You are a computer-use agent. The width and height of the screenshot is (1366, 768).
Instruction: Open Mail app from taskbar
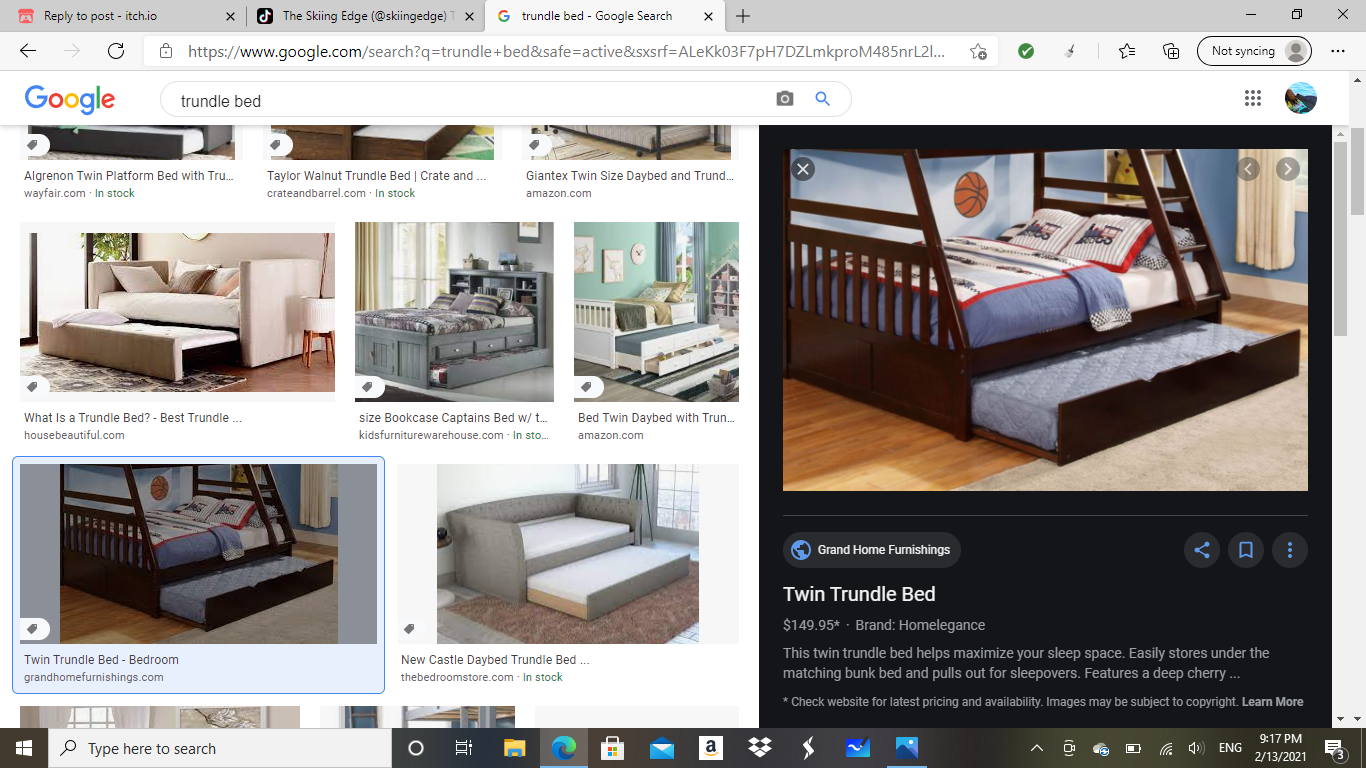click(x=661, y=748)
